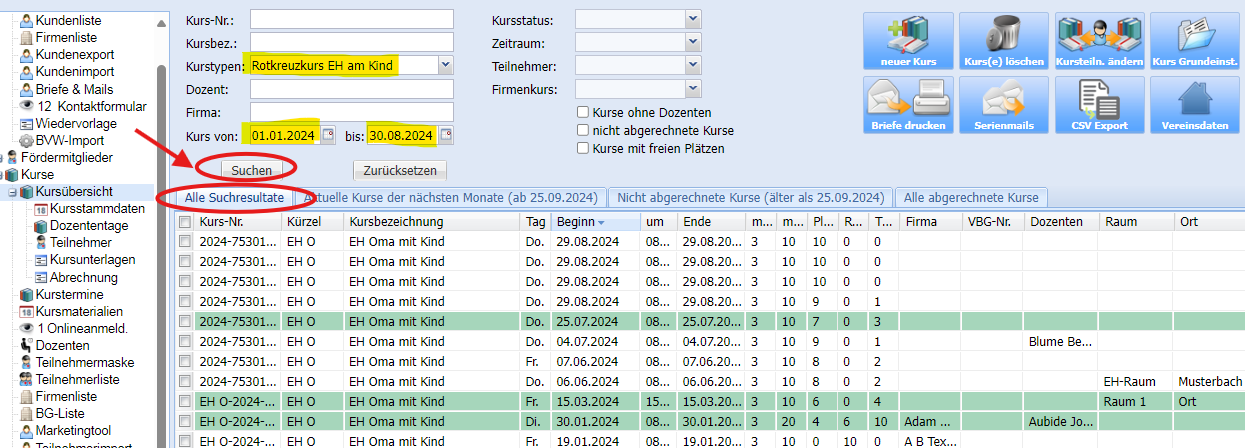The image size is (1245, 448).
Task: Launch the Serienmails function
Action: [1004, 105]
